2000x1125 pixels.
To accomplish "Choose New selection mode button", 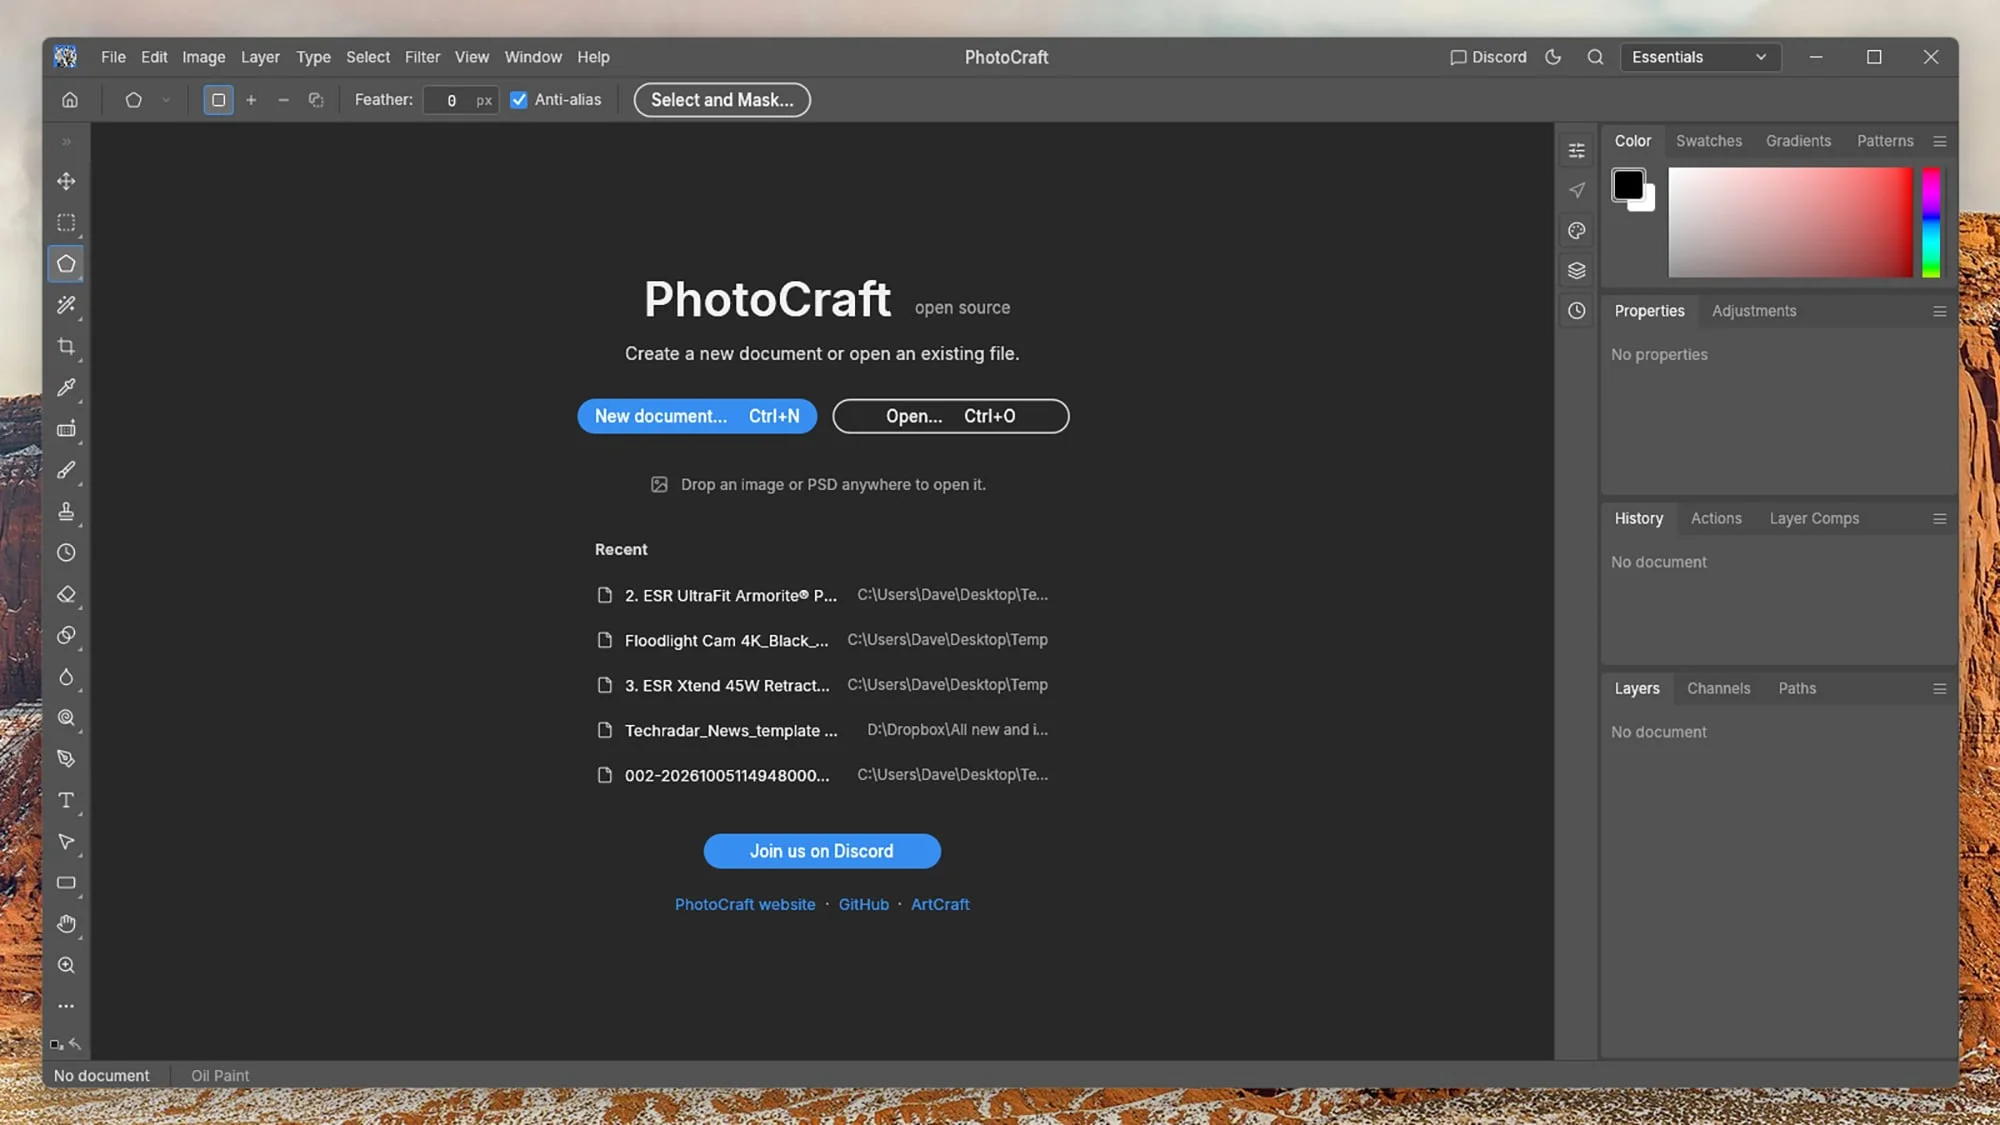I will (x=218, y=100).
